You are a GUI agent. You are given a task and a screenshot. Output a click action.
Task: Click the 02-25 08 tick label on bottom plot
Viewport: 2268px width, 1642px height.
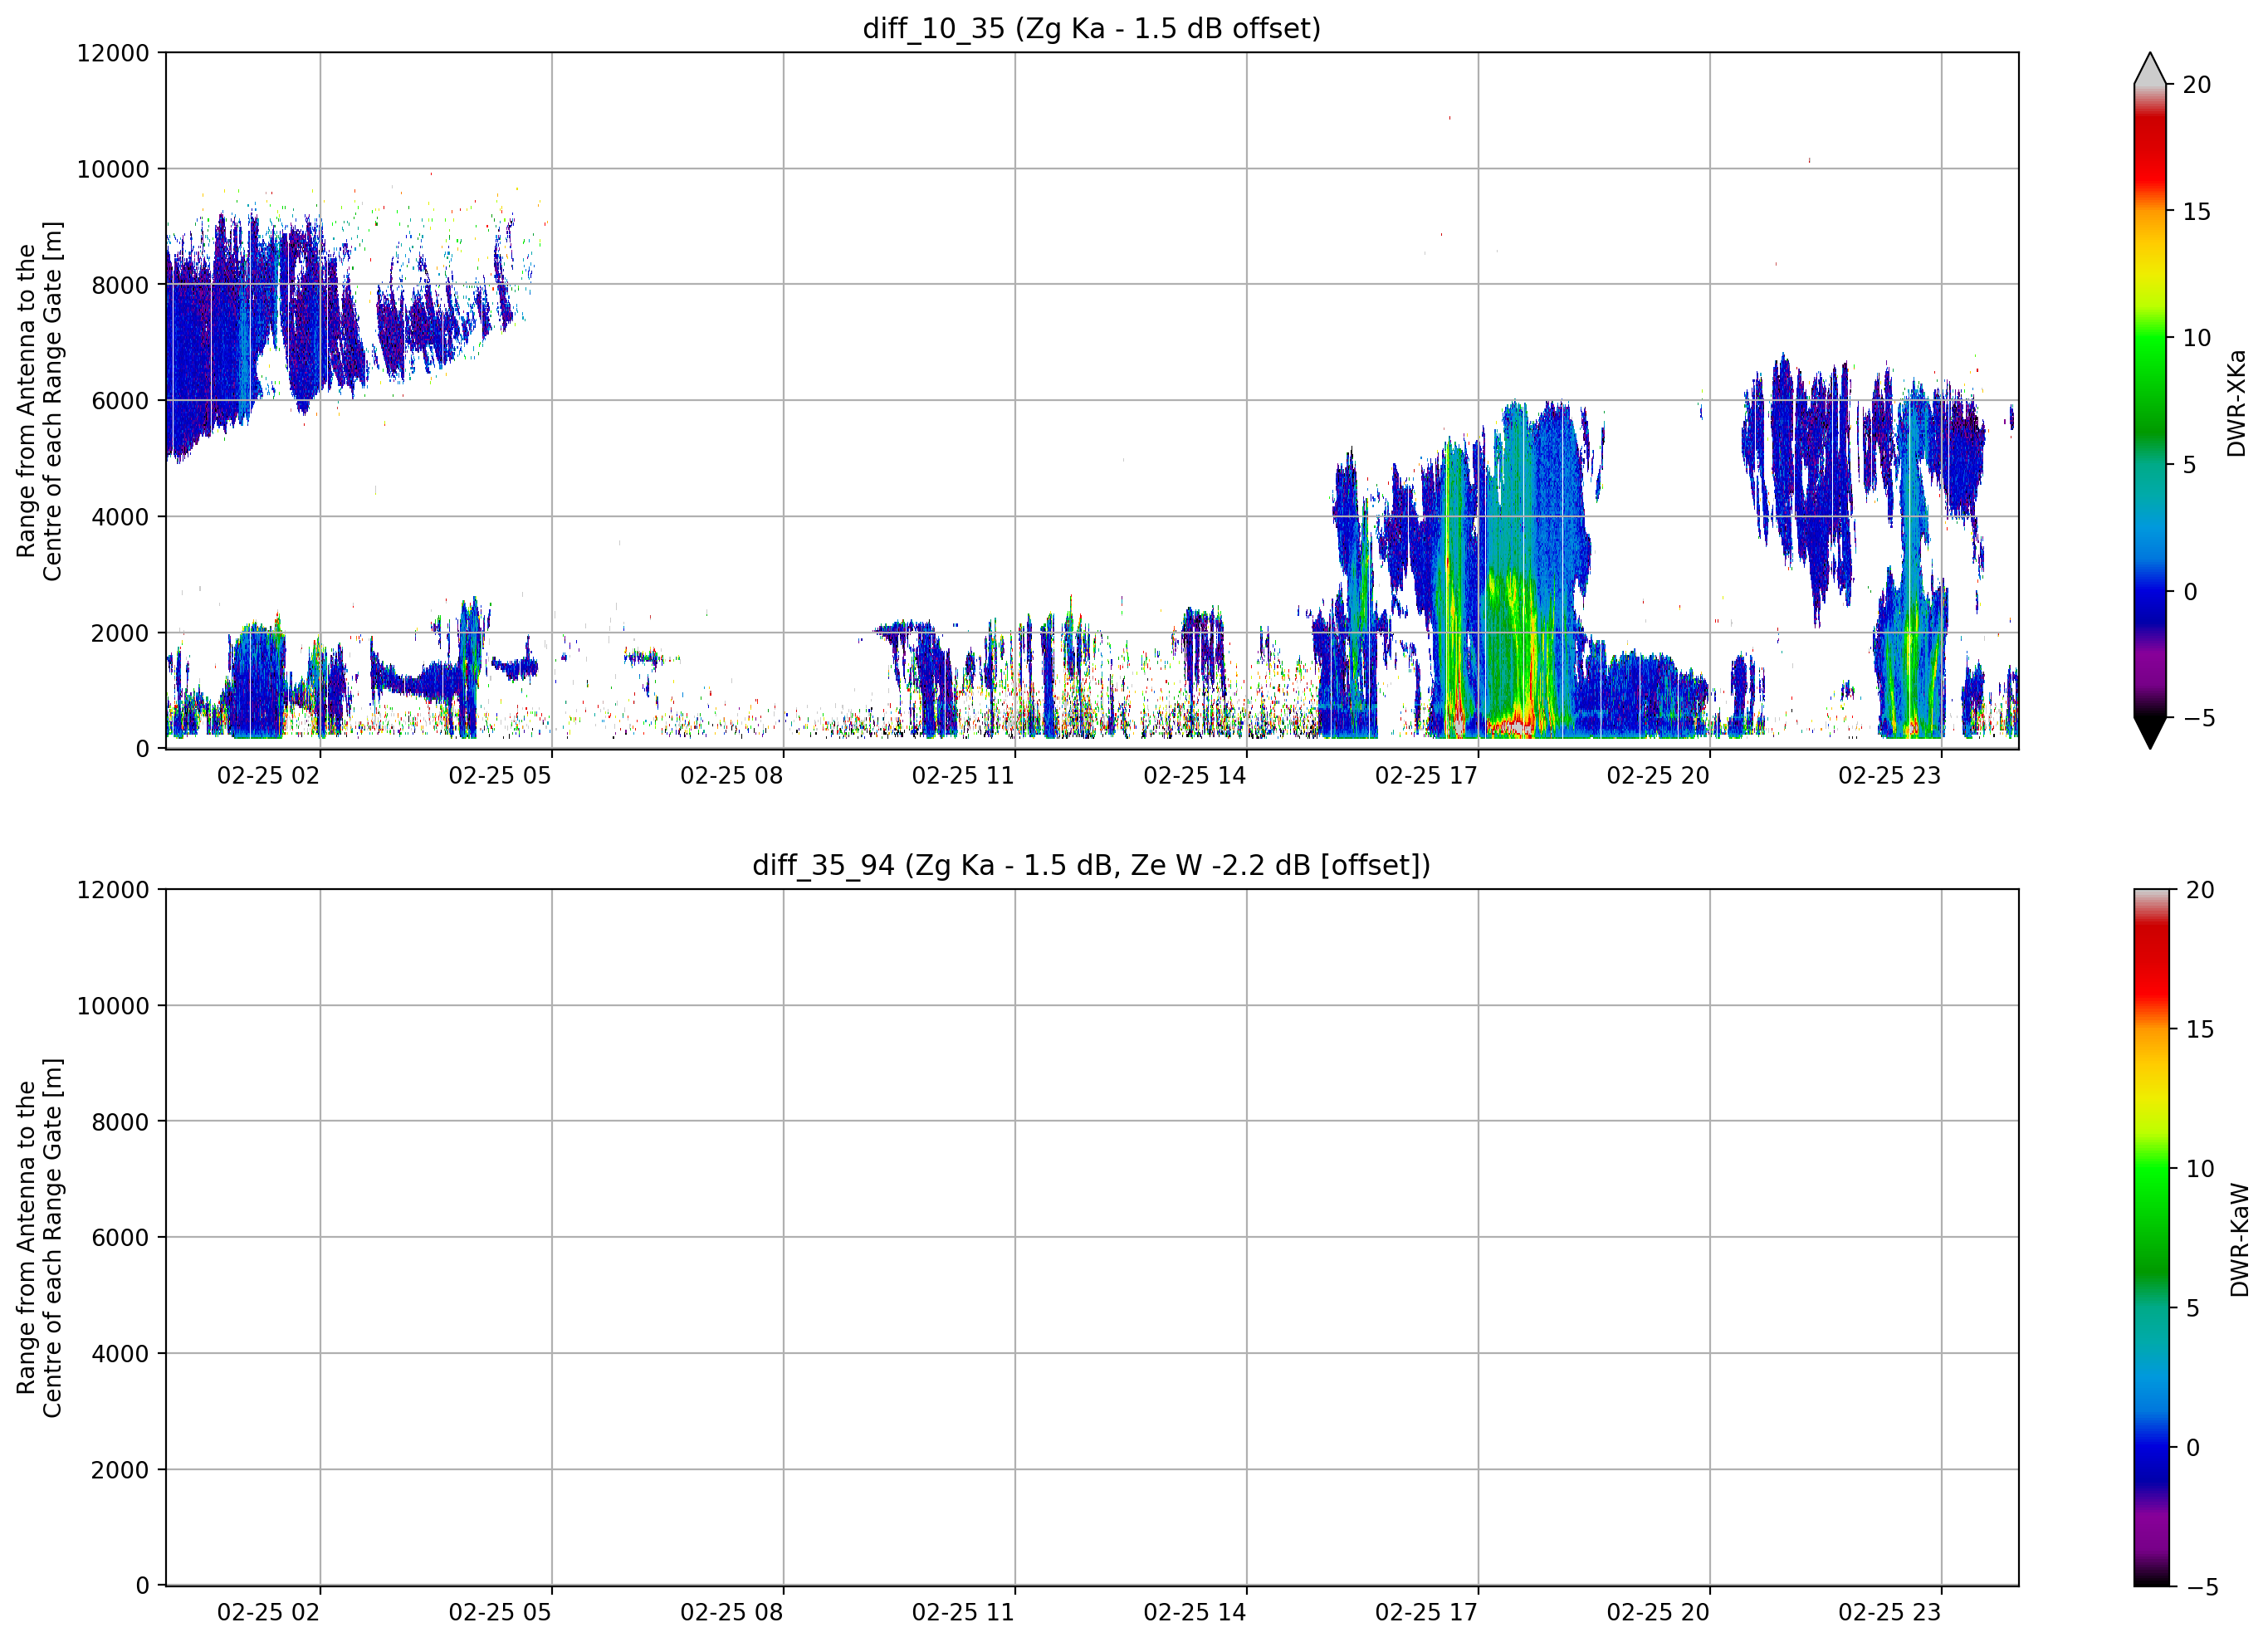(x=731, y=1612)
